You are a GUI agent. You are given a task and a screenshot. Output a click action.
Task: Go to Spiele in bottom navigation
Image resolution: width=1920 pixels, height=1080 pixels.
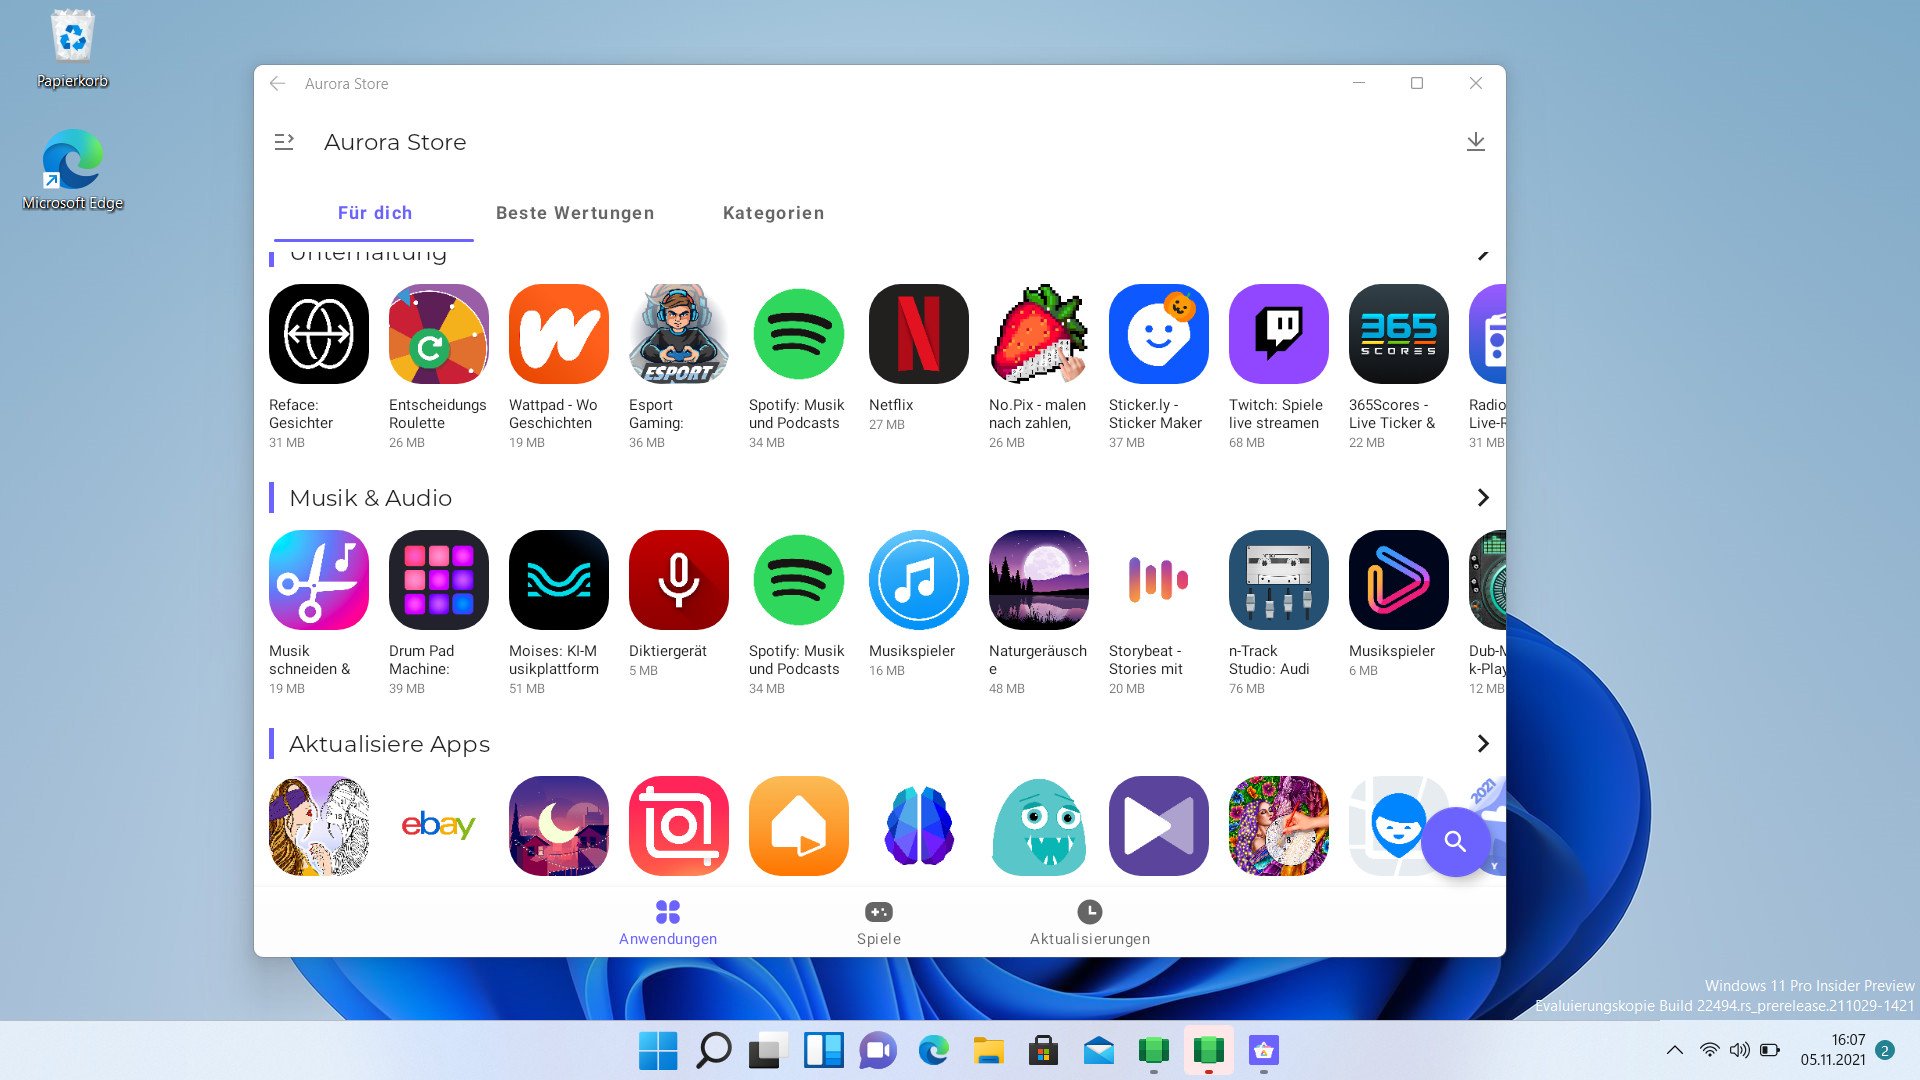coord(878,922)
